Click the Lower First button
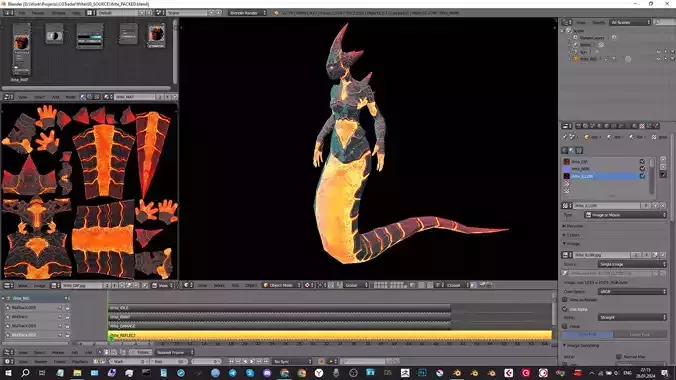The image size is (676, 380). (640, 335)
